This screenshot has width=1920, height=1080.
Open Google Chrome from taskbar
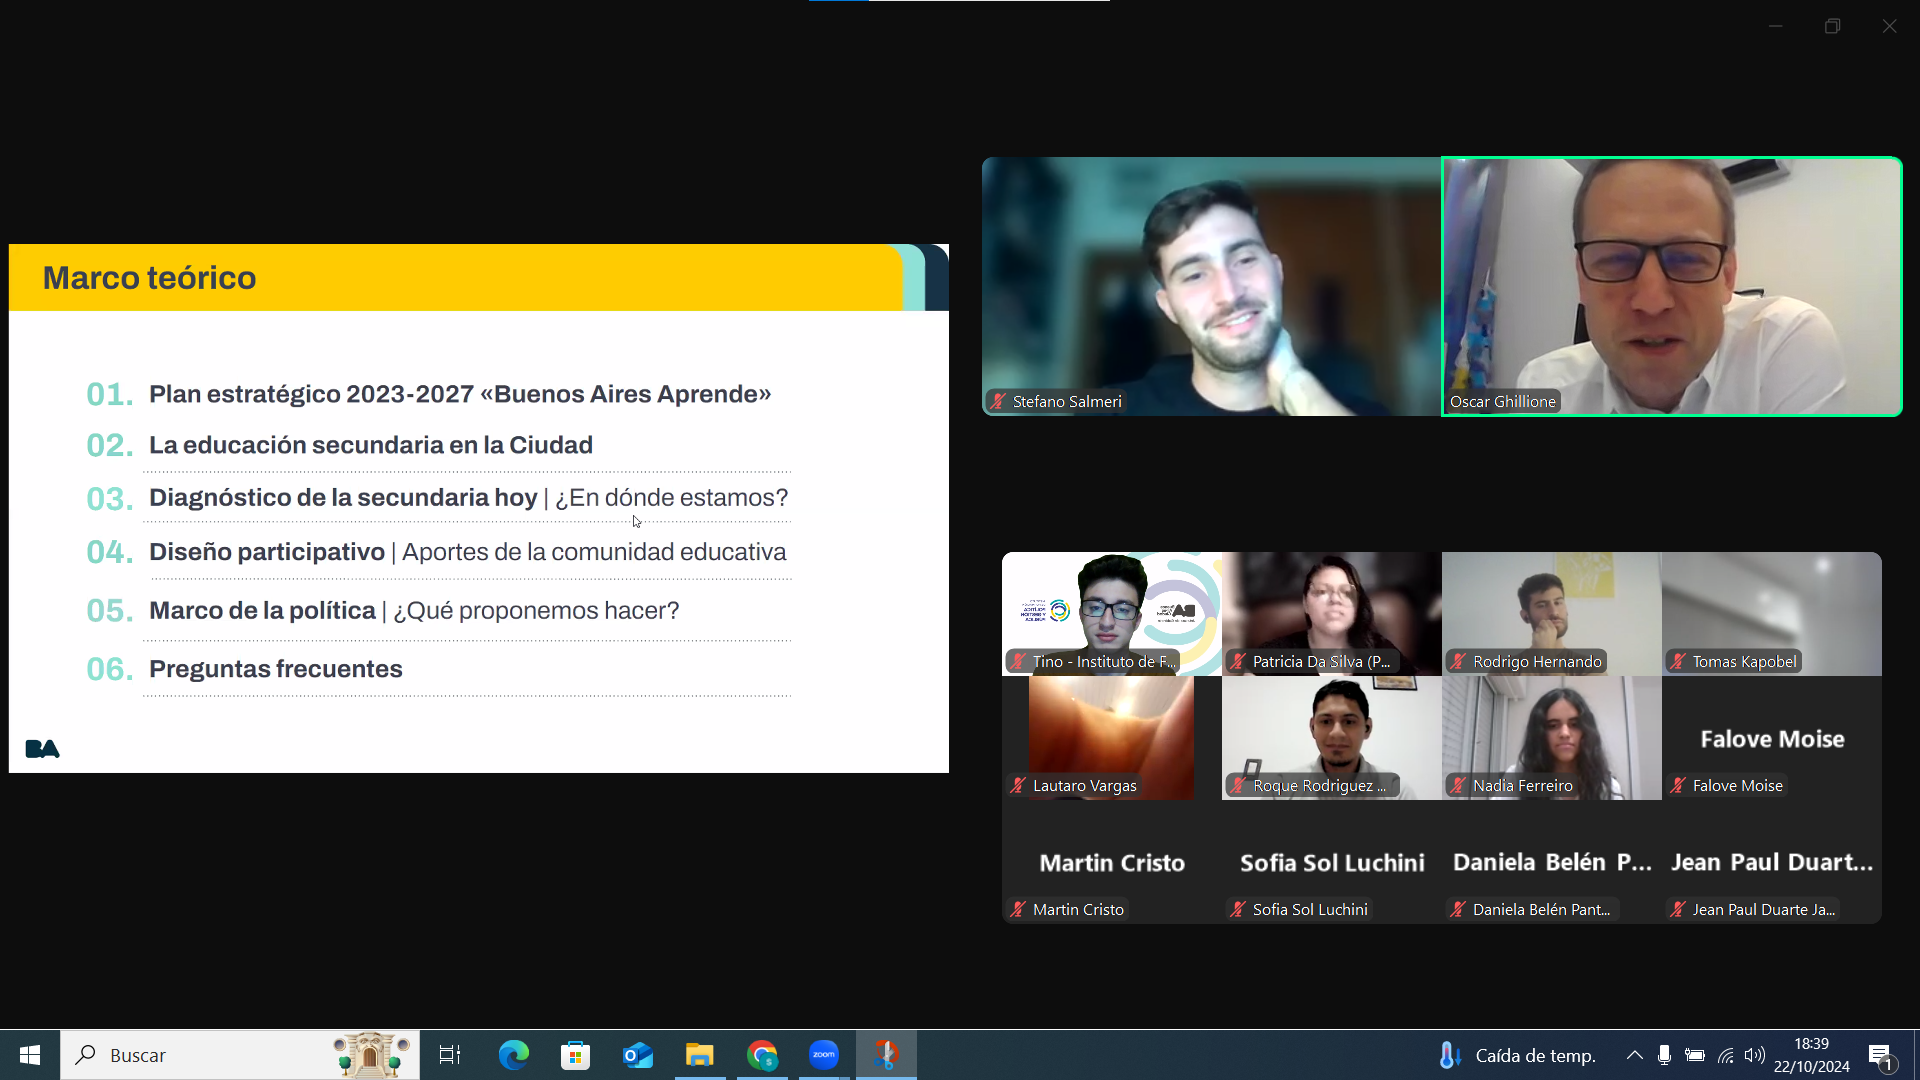(x=762, y=1055)
